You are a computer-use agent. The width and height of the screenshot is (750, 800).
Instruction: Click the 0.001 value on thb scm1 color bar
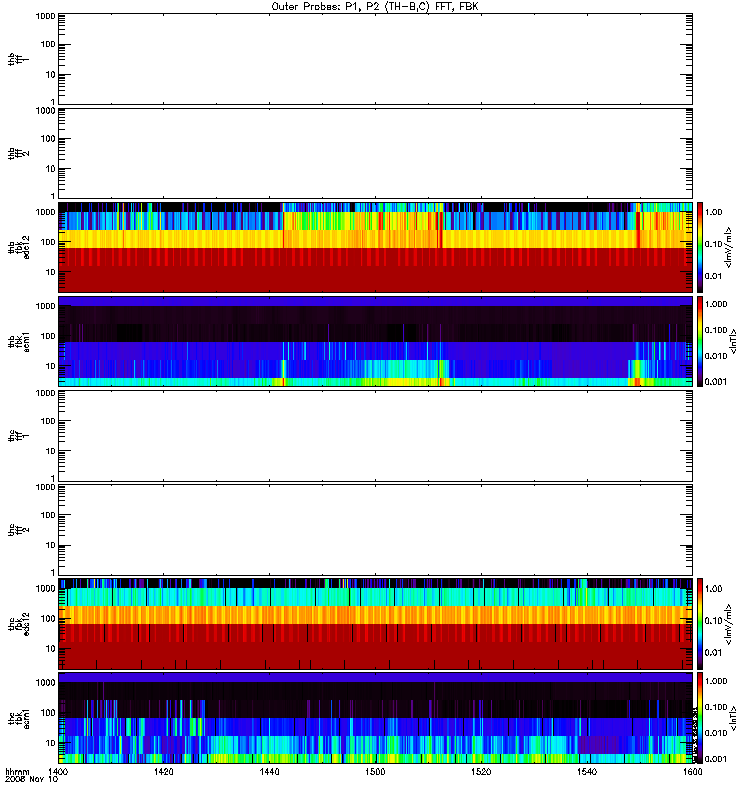[716, 382]
